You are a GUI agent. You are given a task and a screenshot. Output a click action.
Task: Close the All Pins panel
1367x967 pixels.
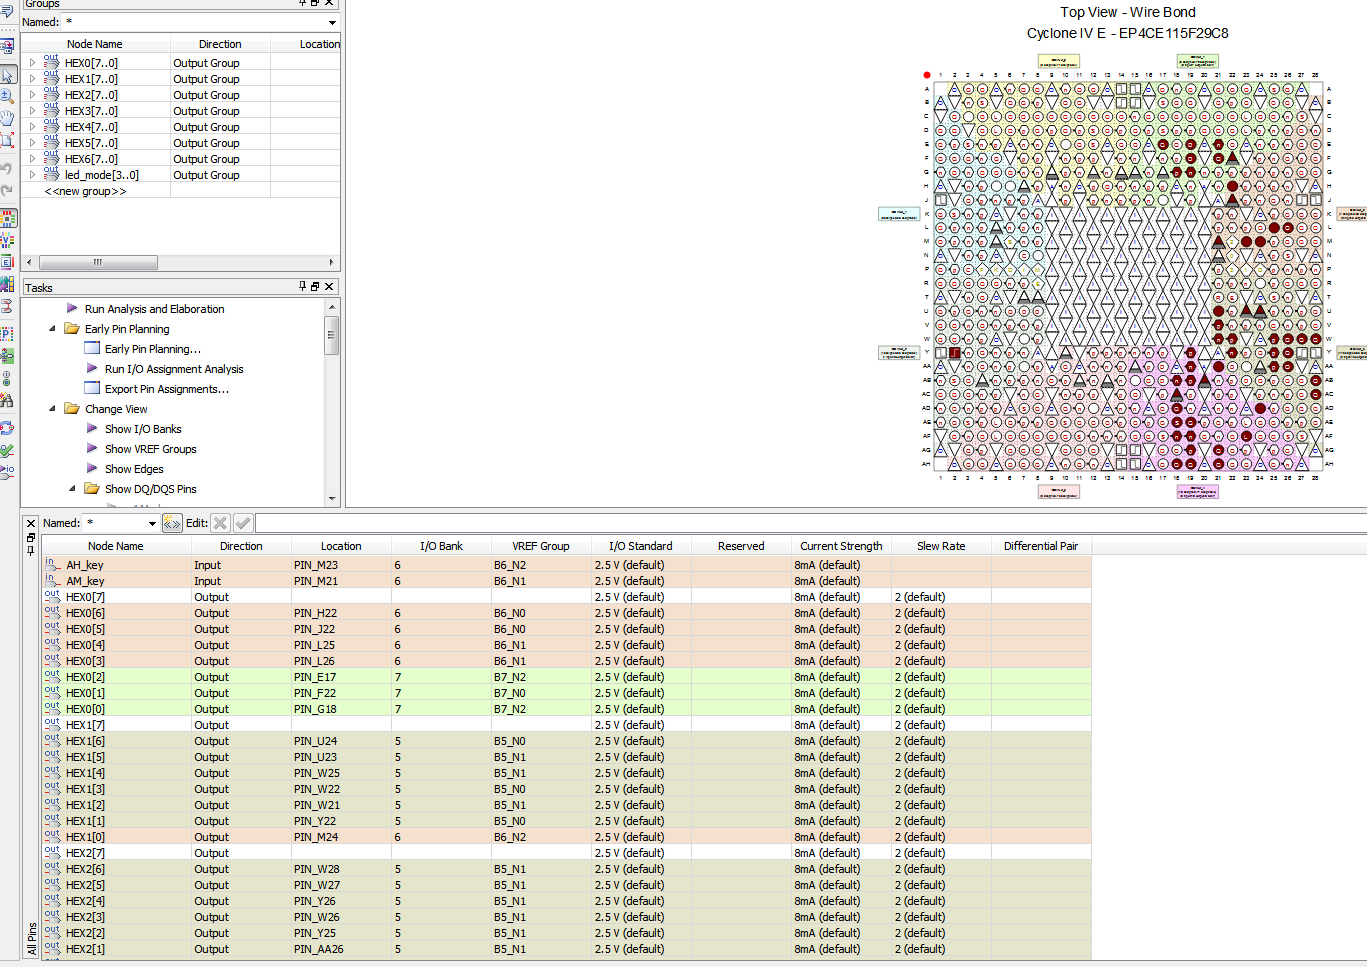coord(31,523)
